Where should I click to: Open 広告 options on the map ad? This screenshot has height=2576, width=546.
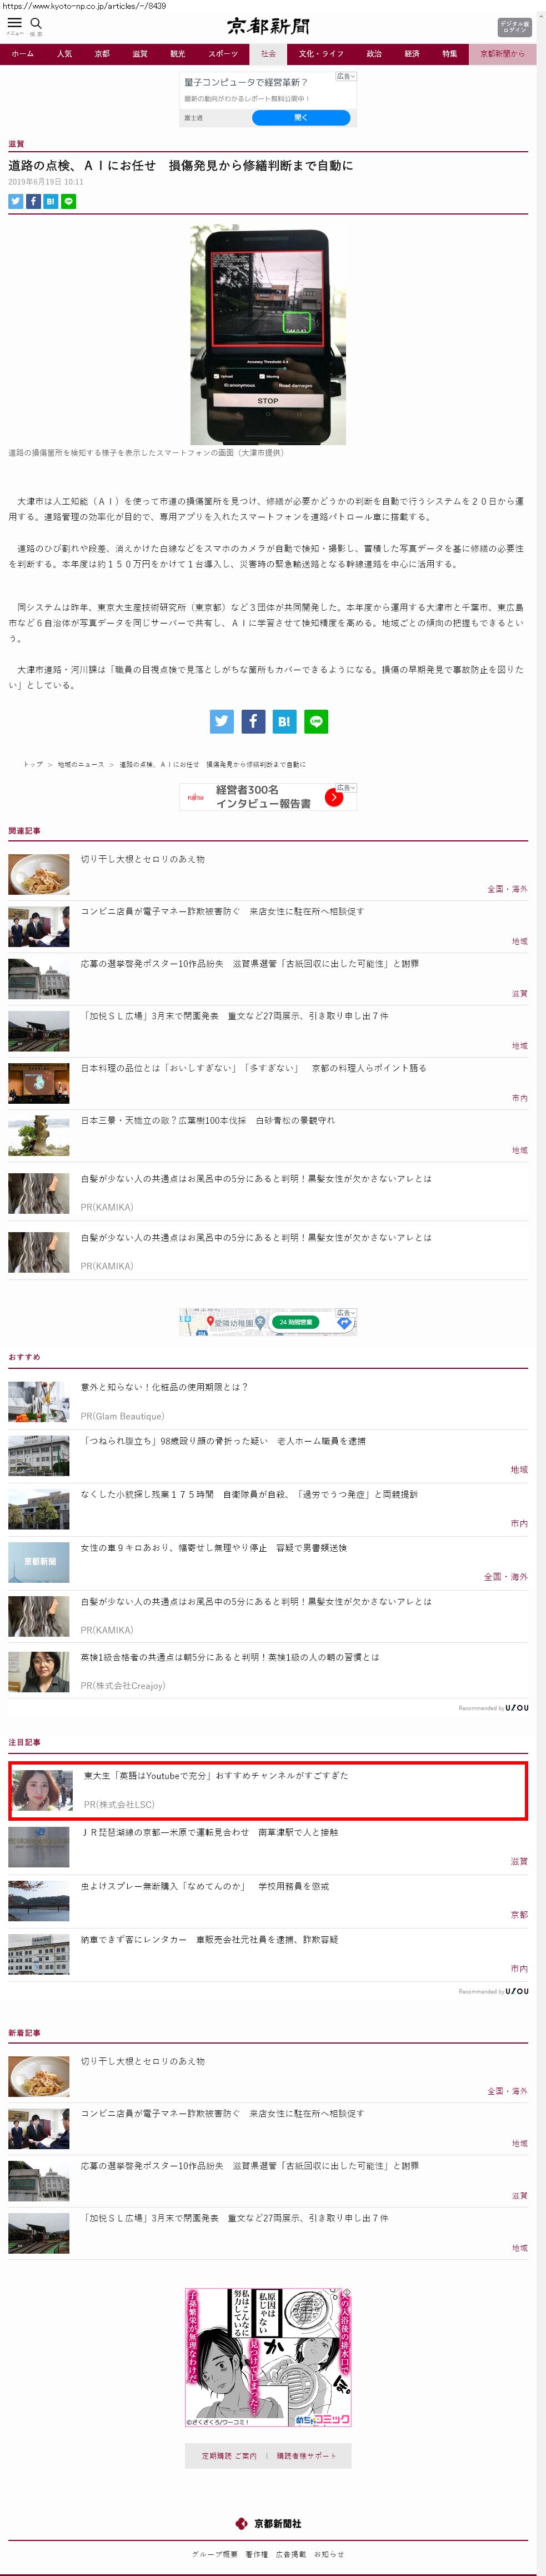[346, 1312]
